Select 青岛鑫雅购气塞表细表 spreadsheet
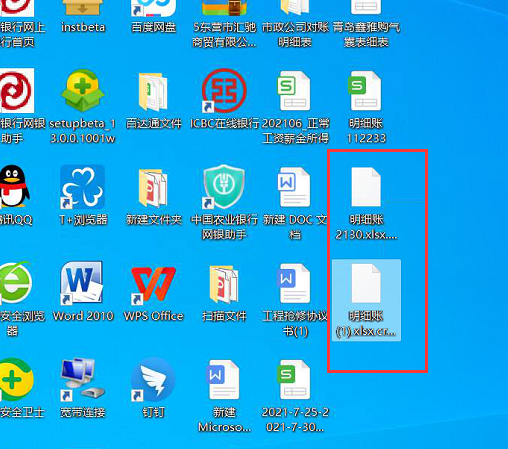 point(366,7)
